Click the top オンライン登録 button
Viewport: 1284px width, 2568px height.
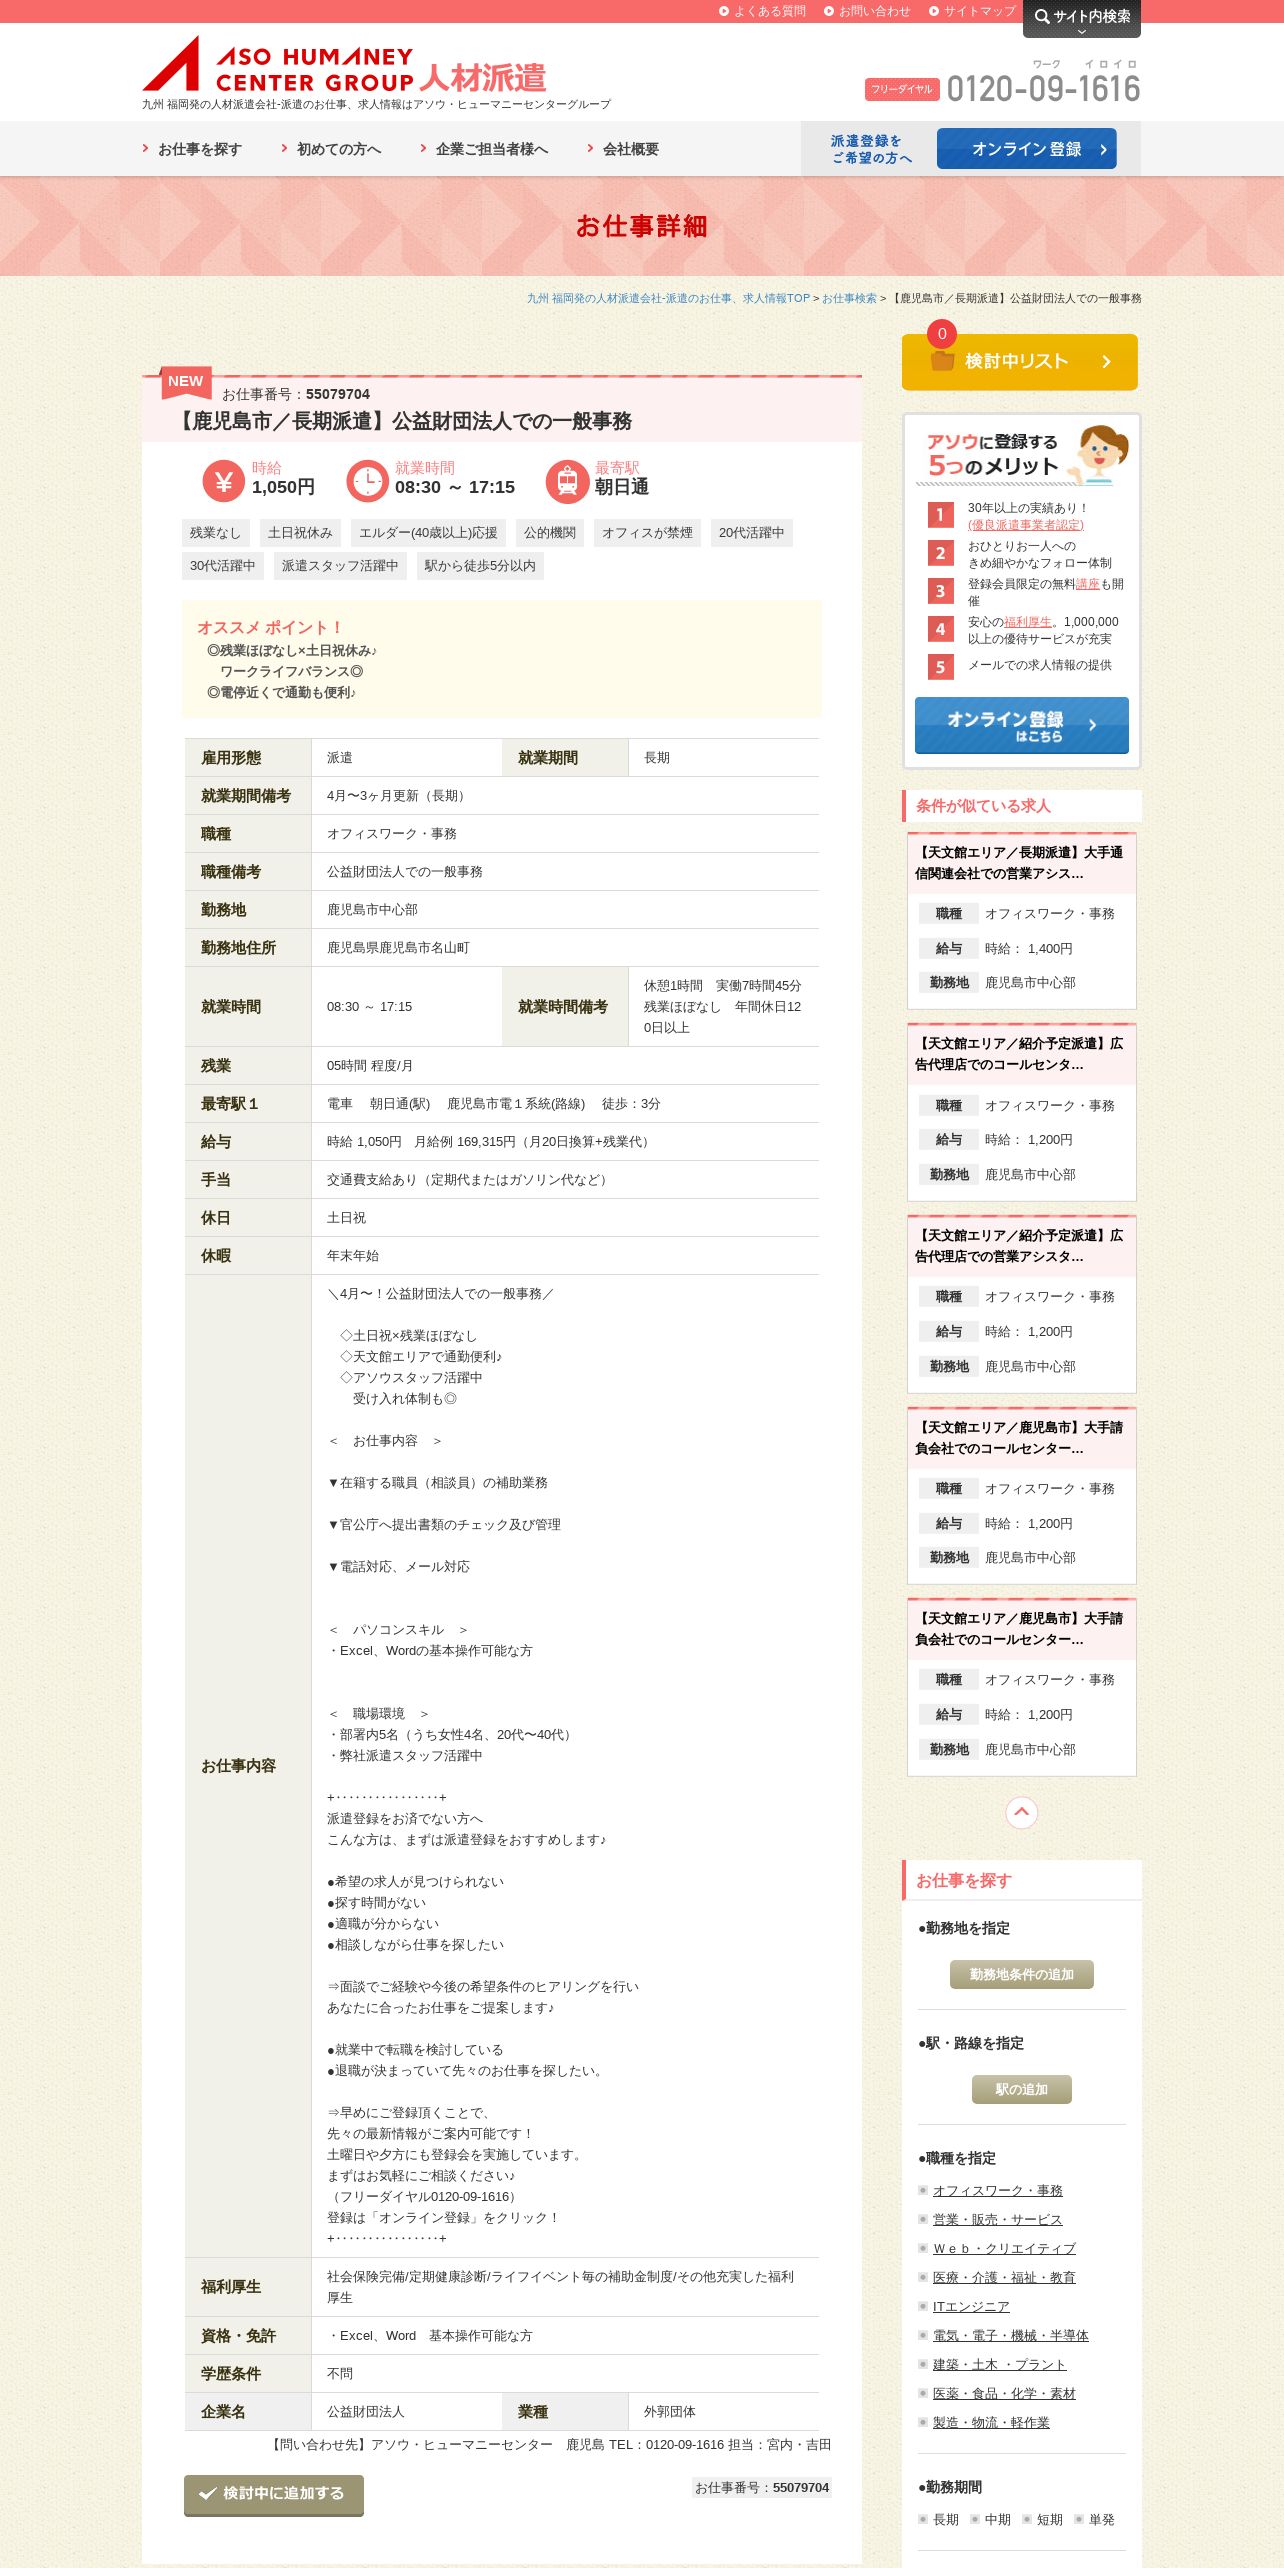click(1027, 149)
